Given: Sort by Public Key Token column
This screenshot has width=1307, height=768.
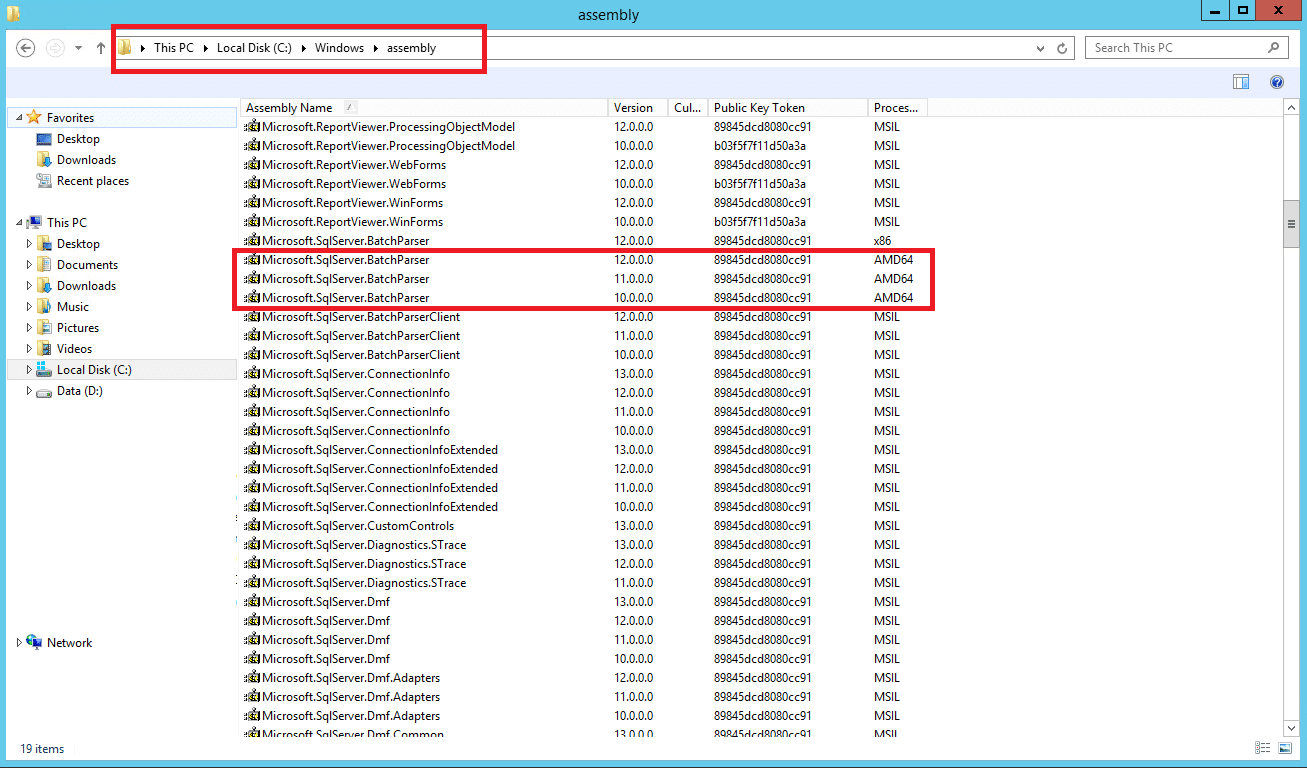Looking at the screenshot, I should click(x=788, y=107).
